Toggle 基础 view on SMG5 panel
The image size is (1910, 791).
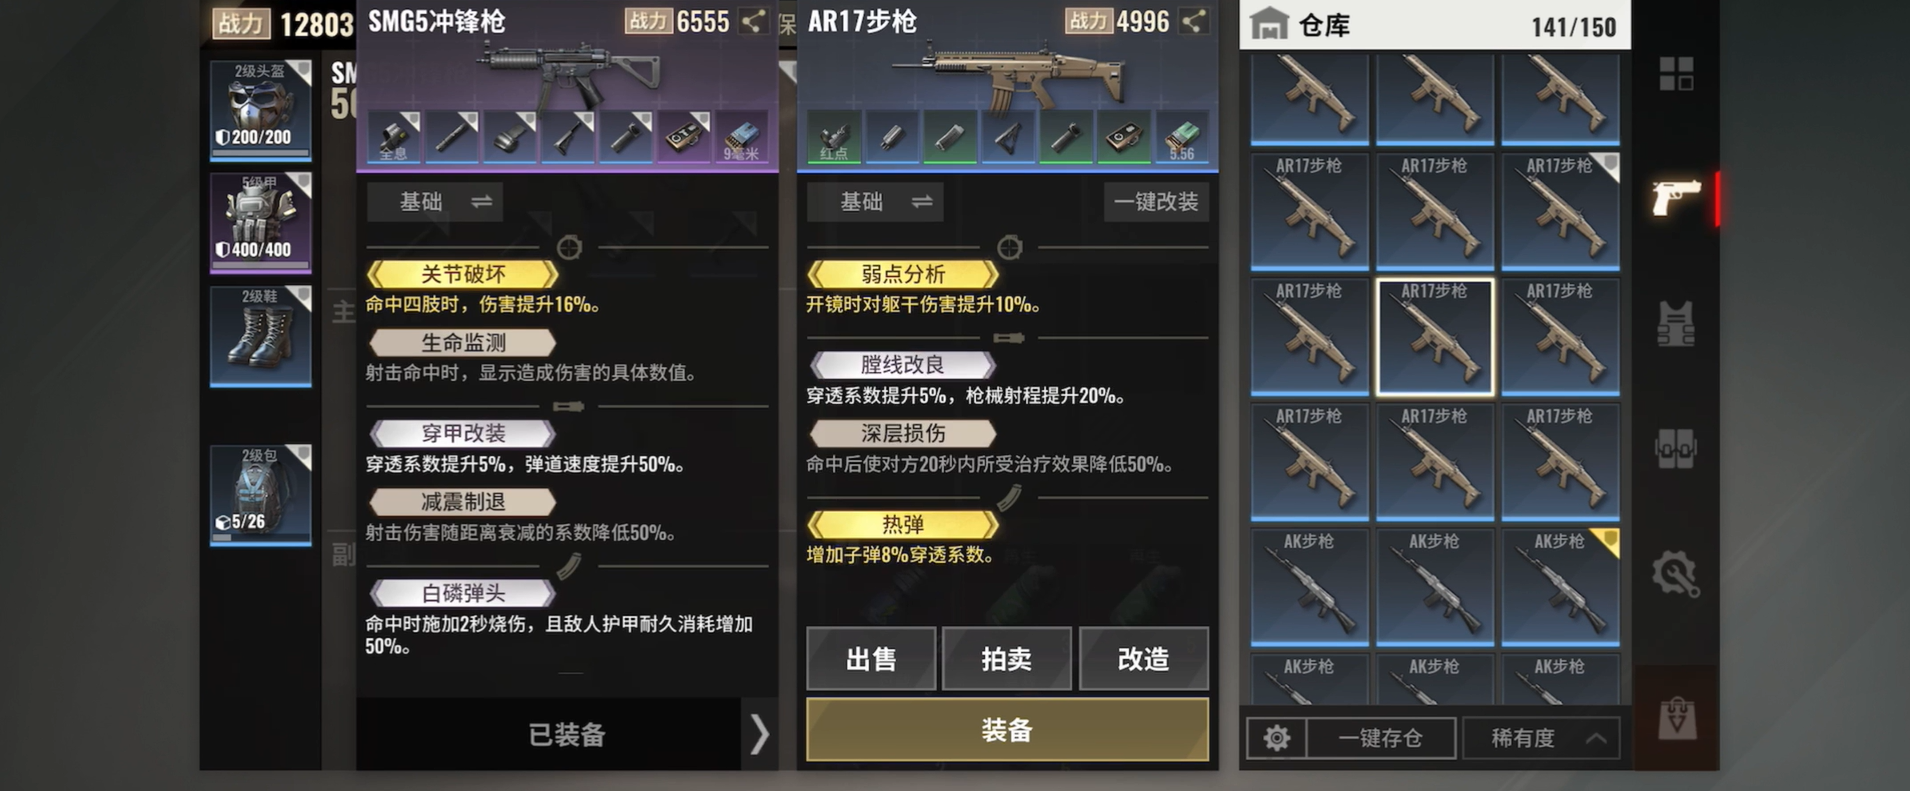tap(435, 202)
